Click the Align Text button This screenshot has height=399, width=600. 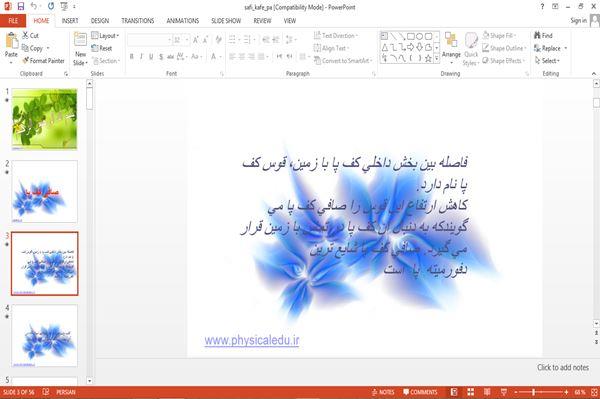tap(331, 48)
